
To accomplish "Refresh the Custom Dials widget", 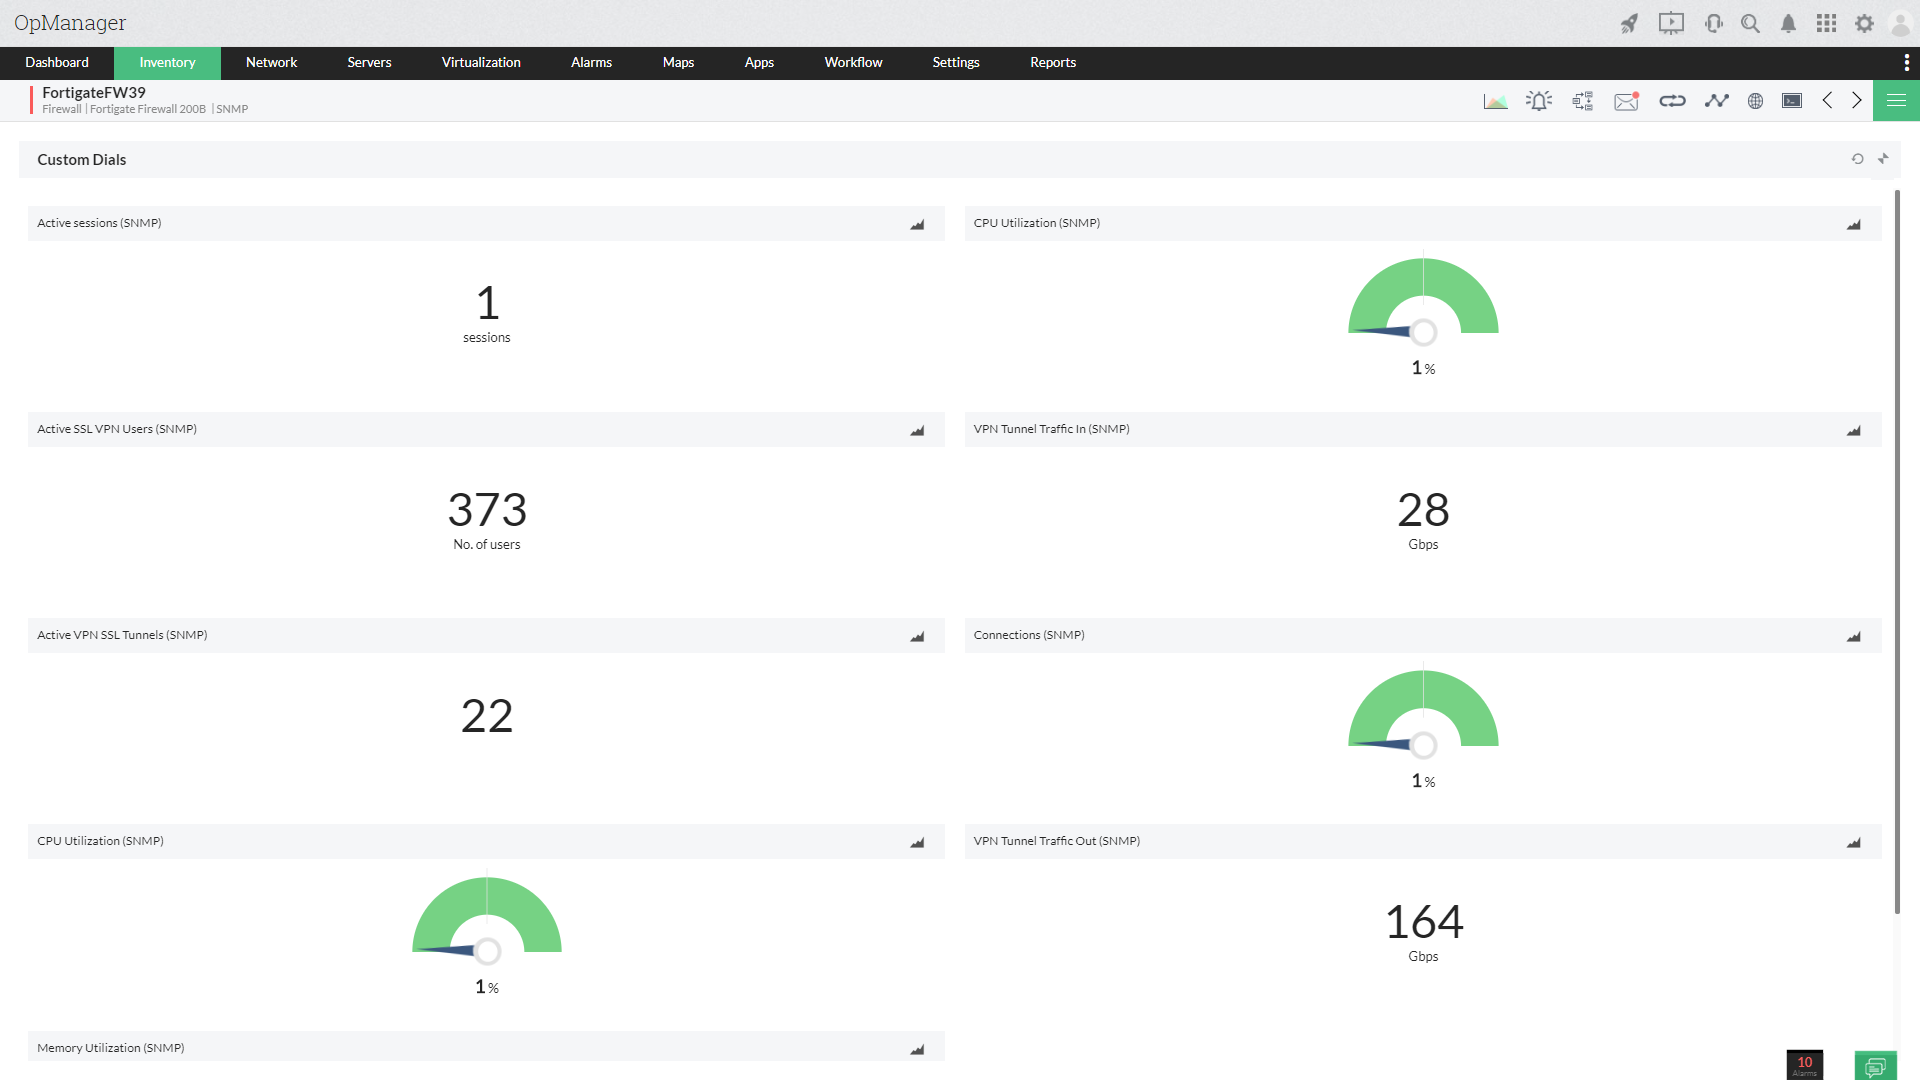I will [1857, 159].
